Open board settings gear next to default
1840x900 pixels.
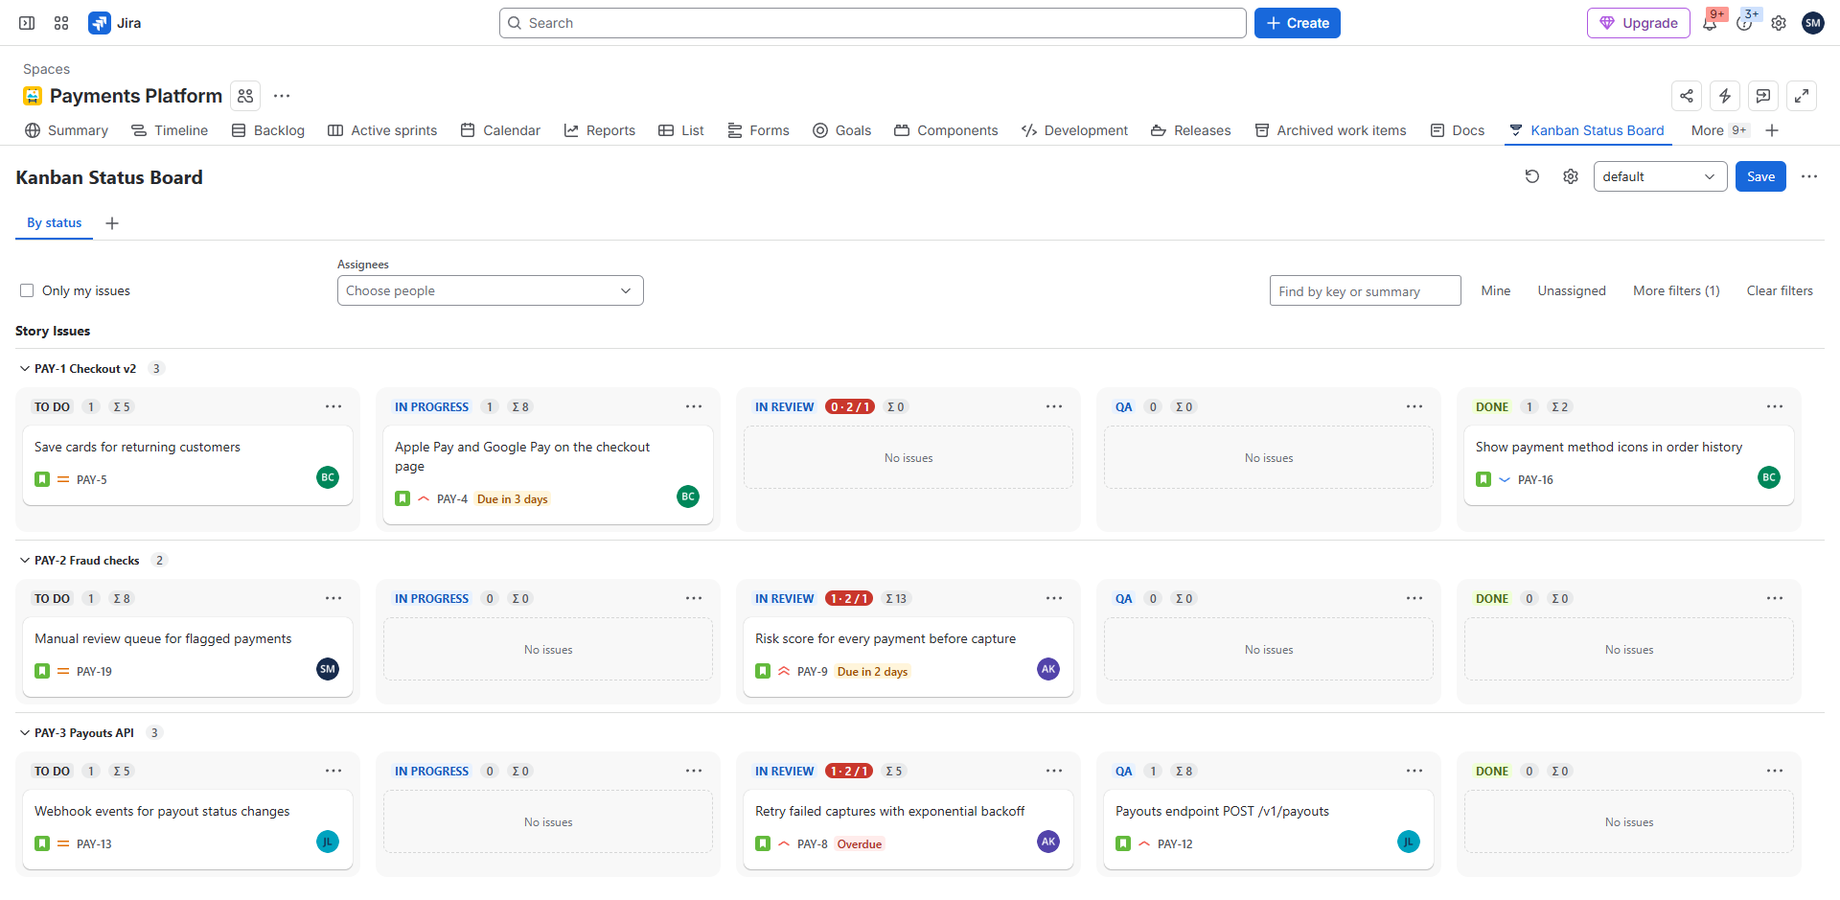[x=1570, y=177]
